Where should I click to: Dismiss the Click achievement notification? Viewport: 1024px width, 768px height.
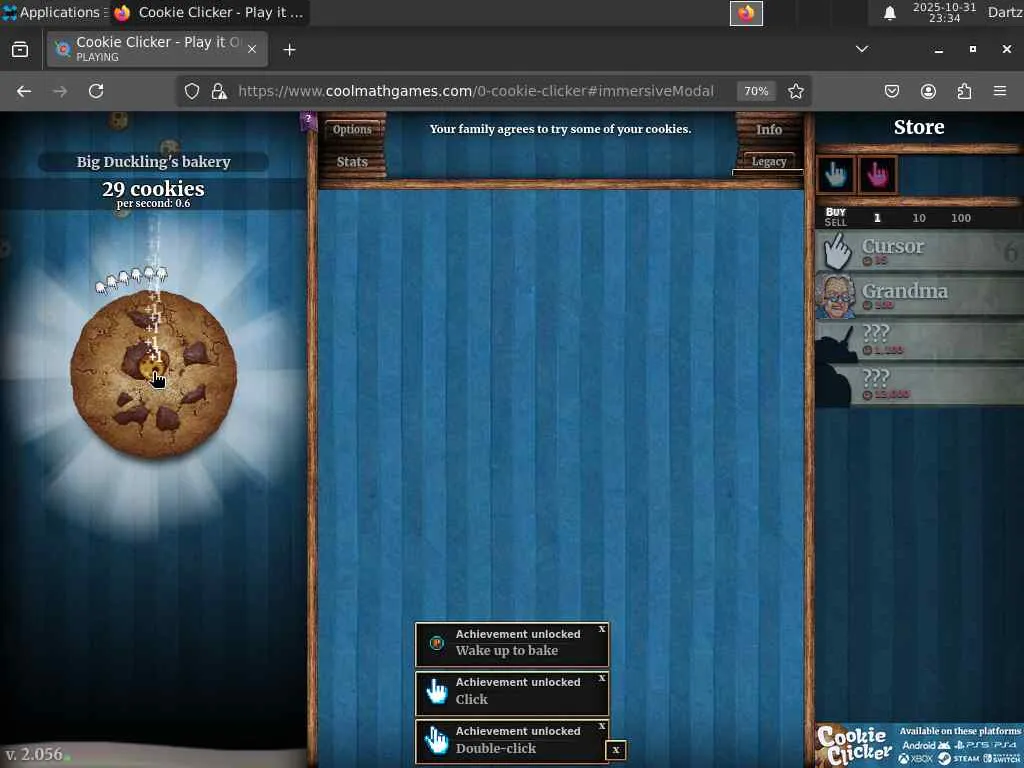(x=602, y=678)
